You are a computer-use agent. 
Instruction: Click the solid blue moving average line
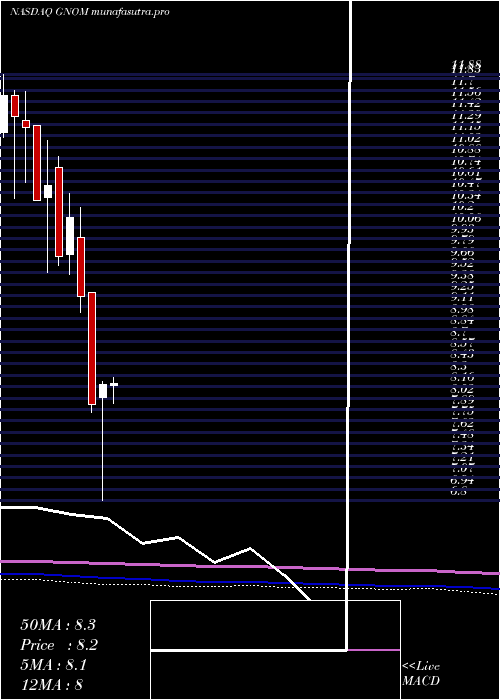(250, 581)
